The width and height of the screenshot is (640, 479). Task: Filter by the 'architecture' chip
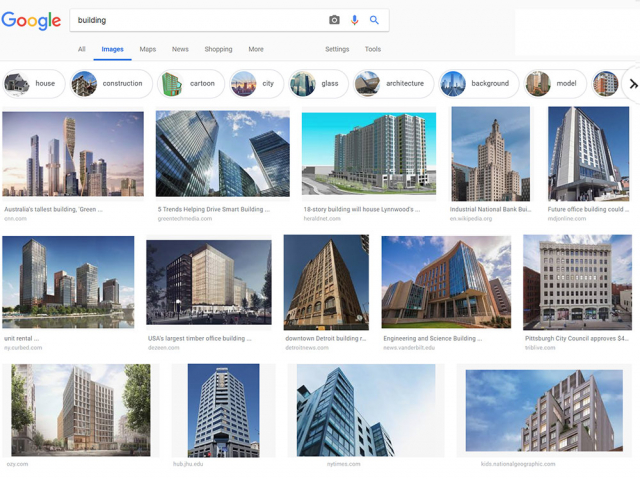[x=393, y=83]
